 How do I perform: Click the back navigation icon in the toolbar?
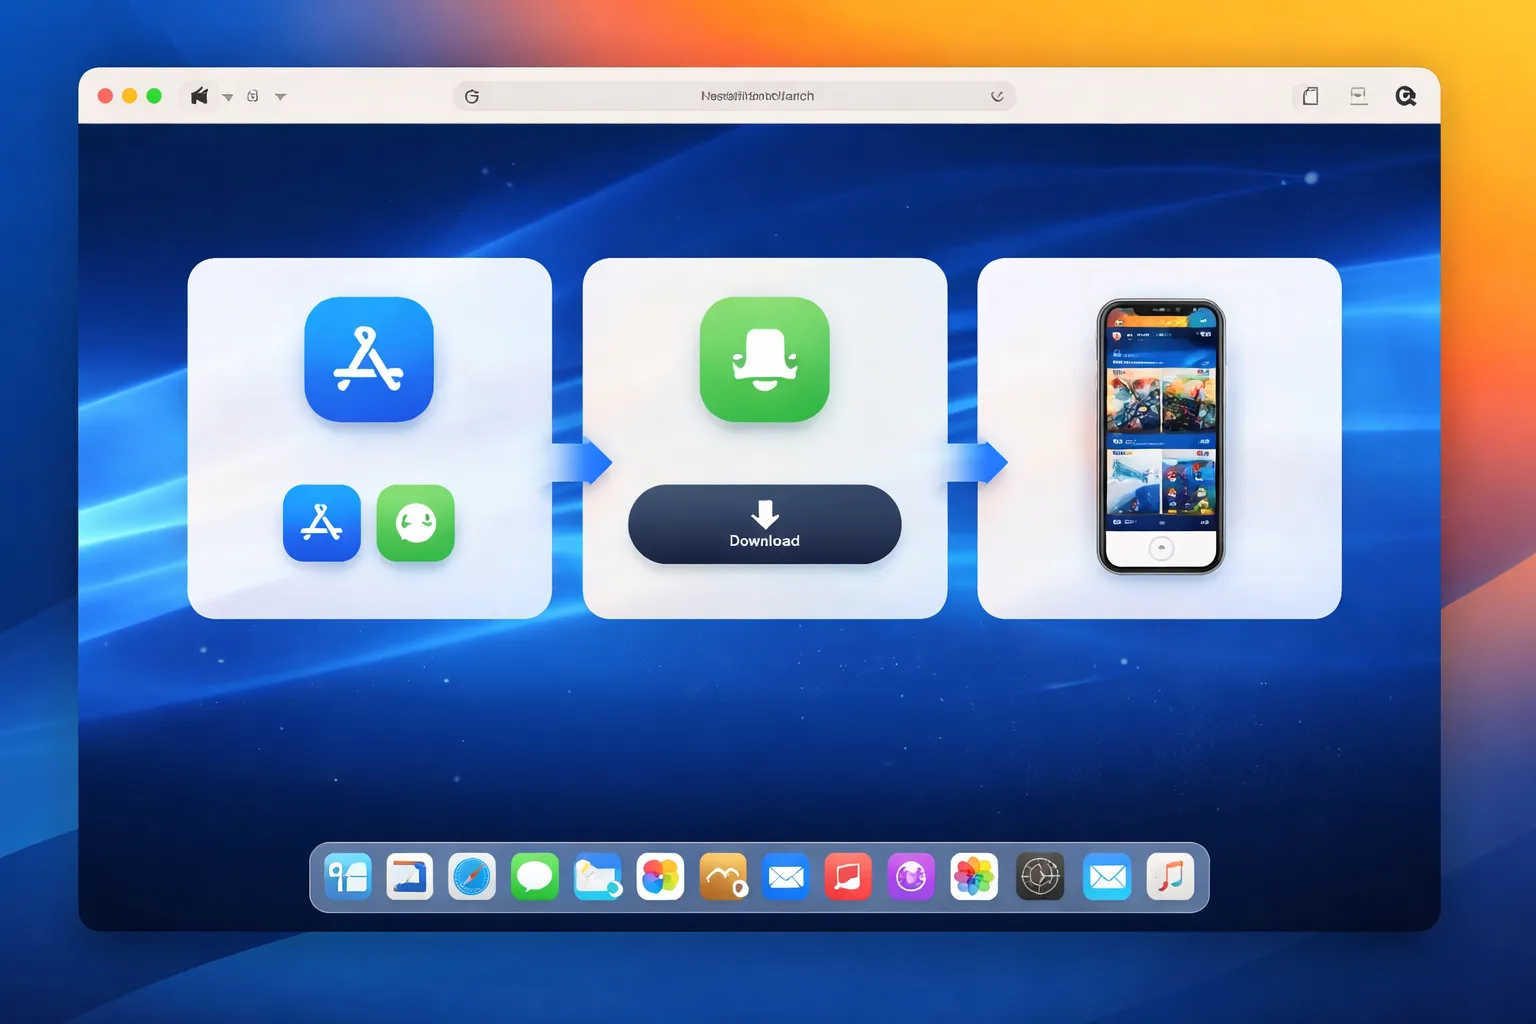tap(200, 96)
